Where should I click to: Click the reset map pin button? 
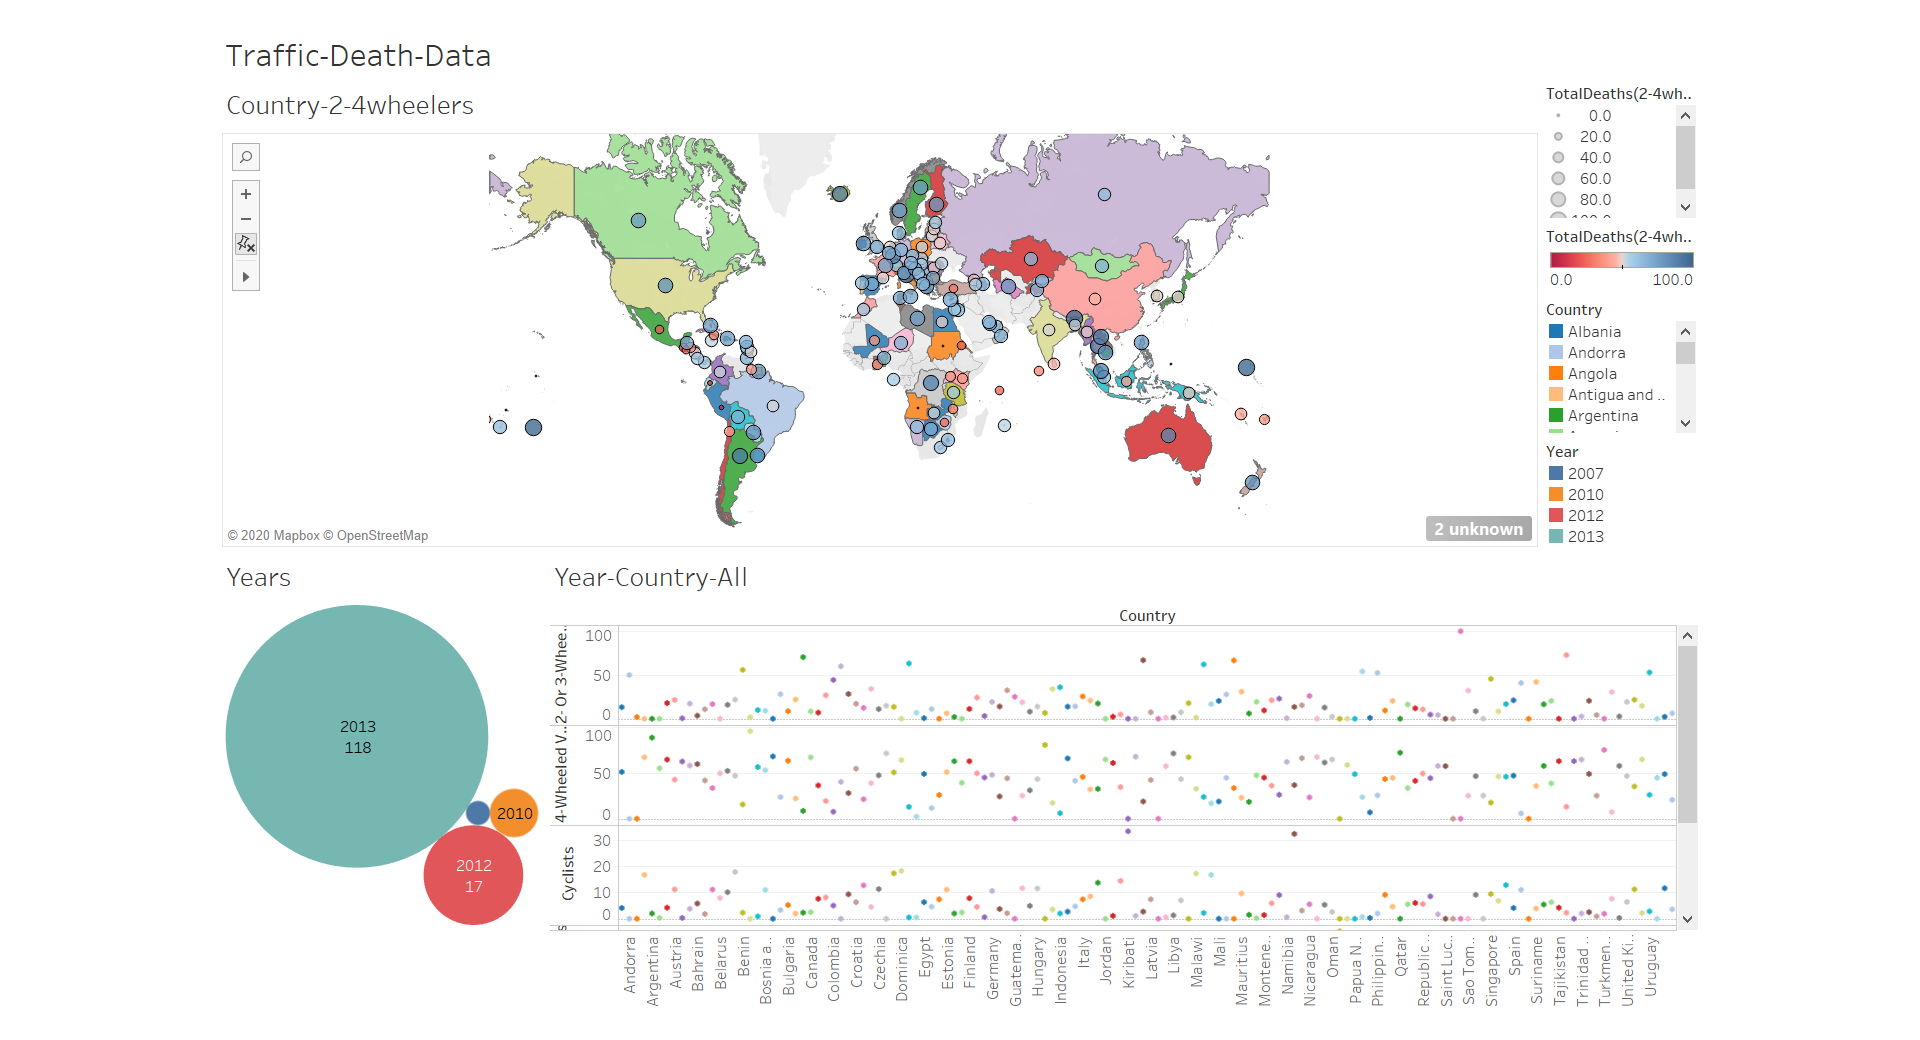coord(246,244)
